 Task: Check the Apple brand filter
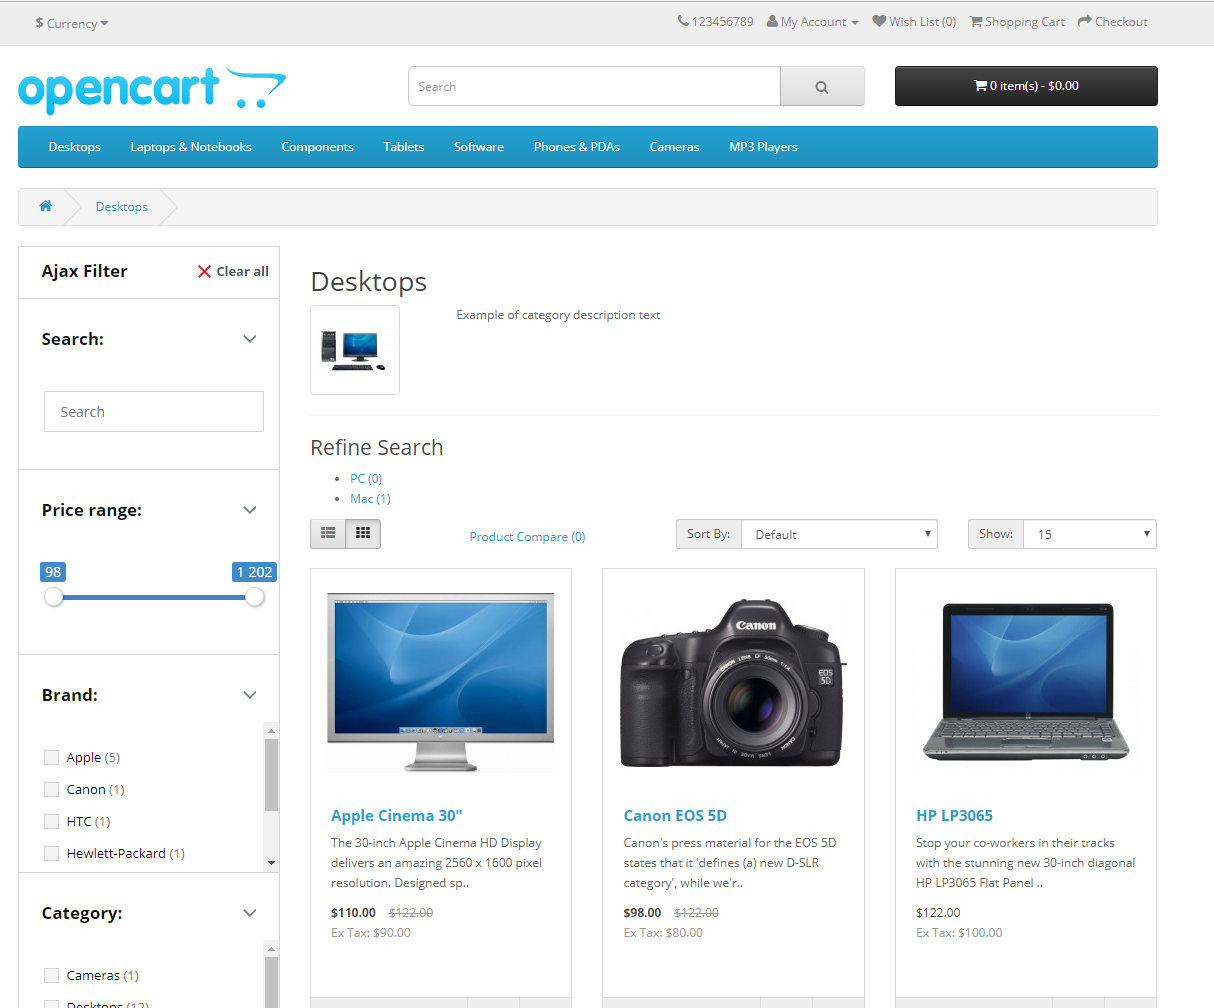click(52, 758)
